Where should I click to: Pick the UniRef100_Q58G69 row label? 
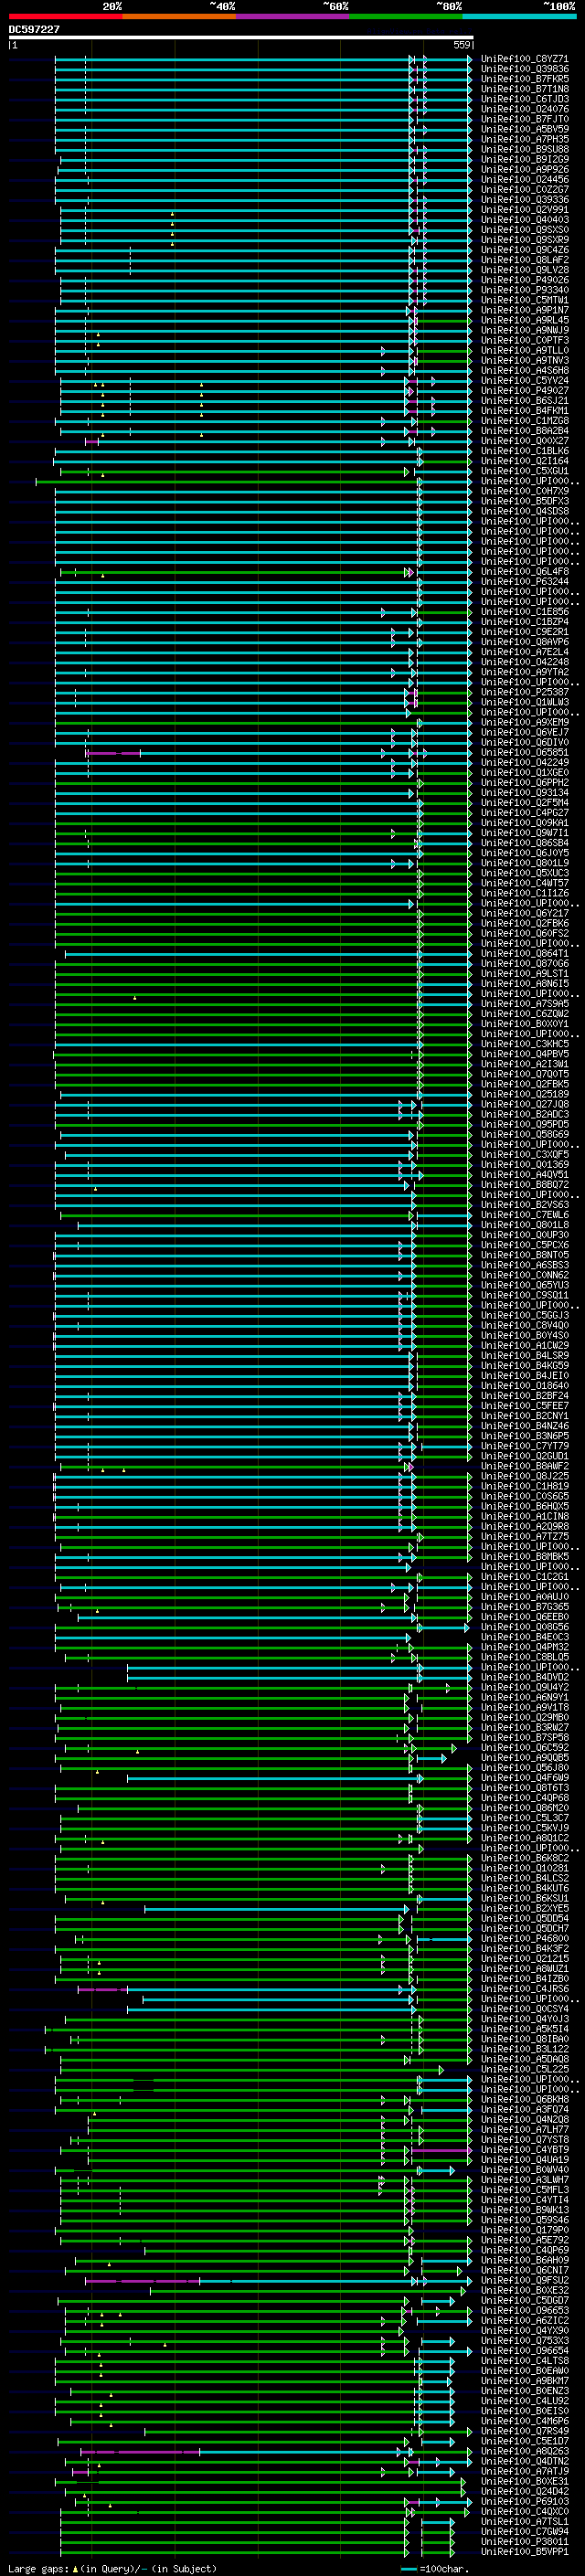pyautogui.click(x=525, y=1134)
